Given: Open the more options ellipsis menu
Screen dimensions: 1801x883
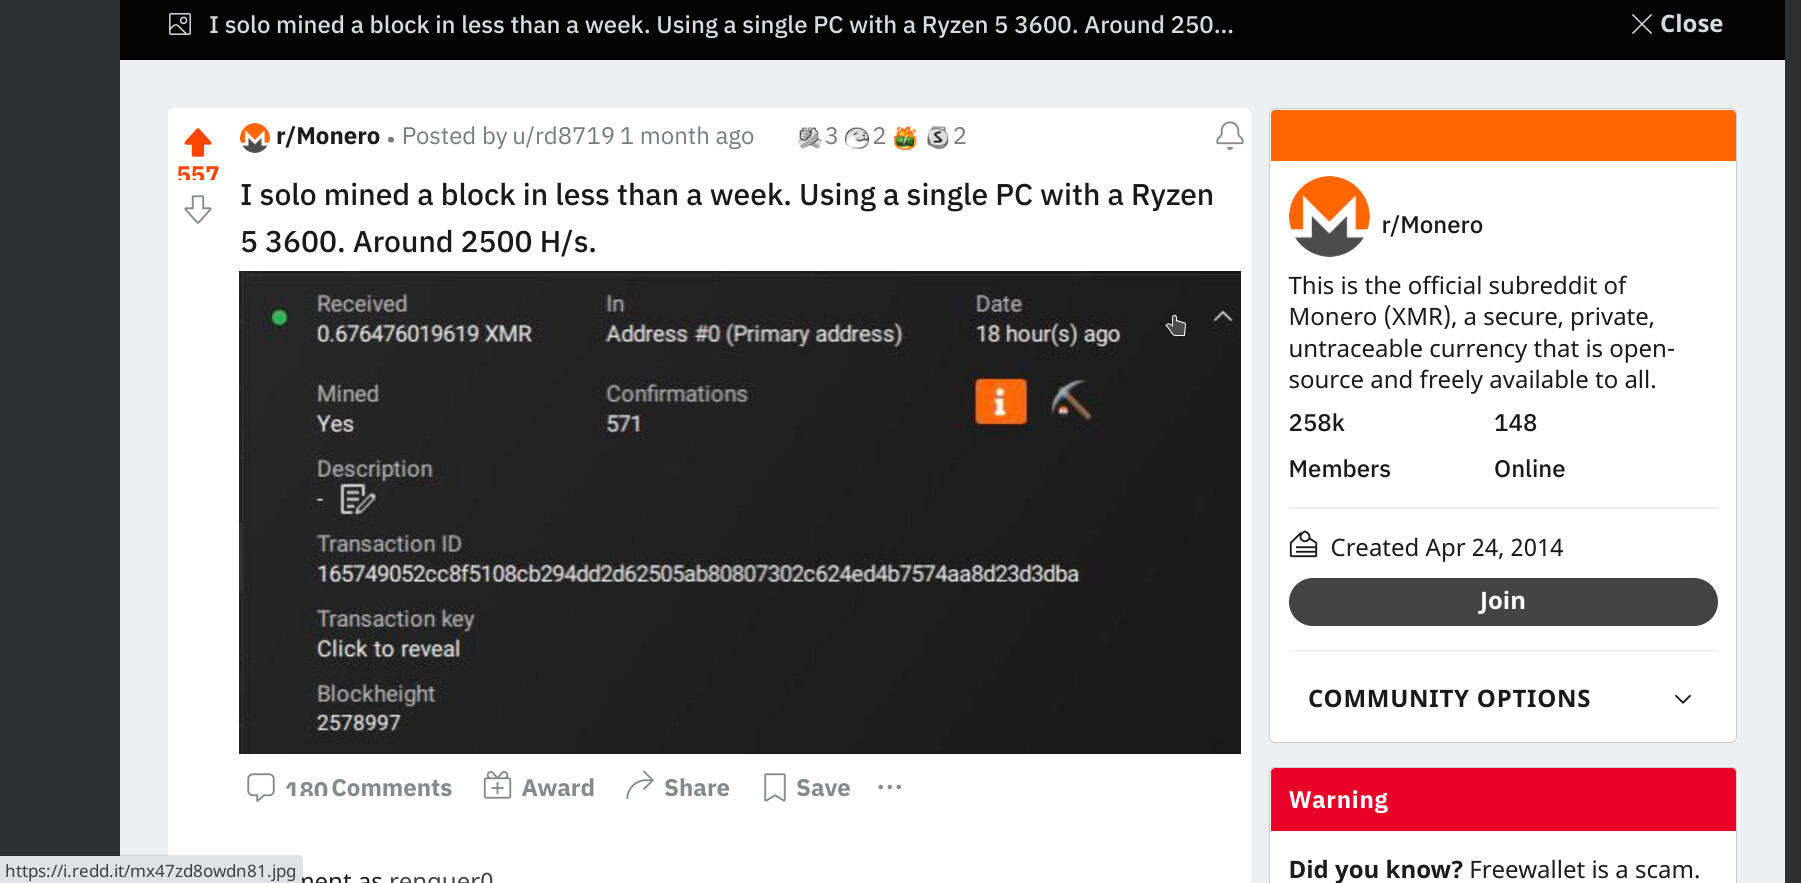Looking at the screenshot, I should (x=889, y=788).
